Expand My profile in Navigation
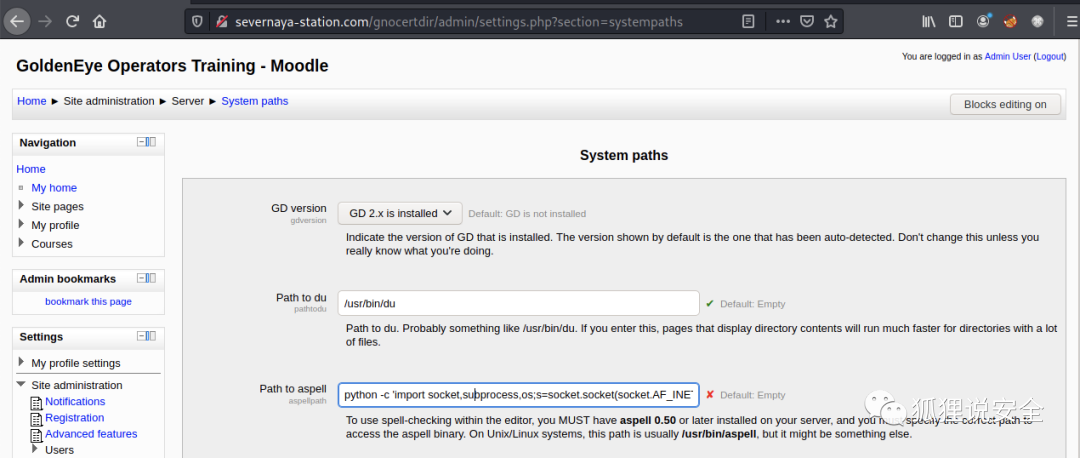The image size is (1080, 458). pos(21,225)
